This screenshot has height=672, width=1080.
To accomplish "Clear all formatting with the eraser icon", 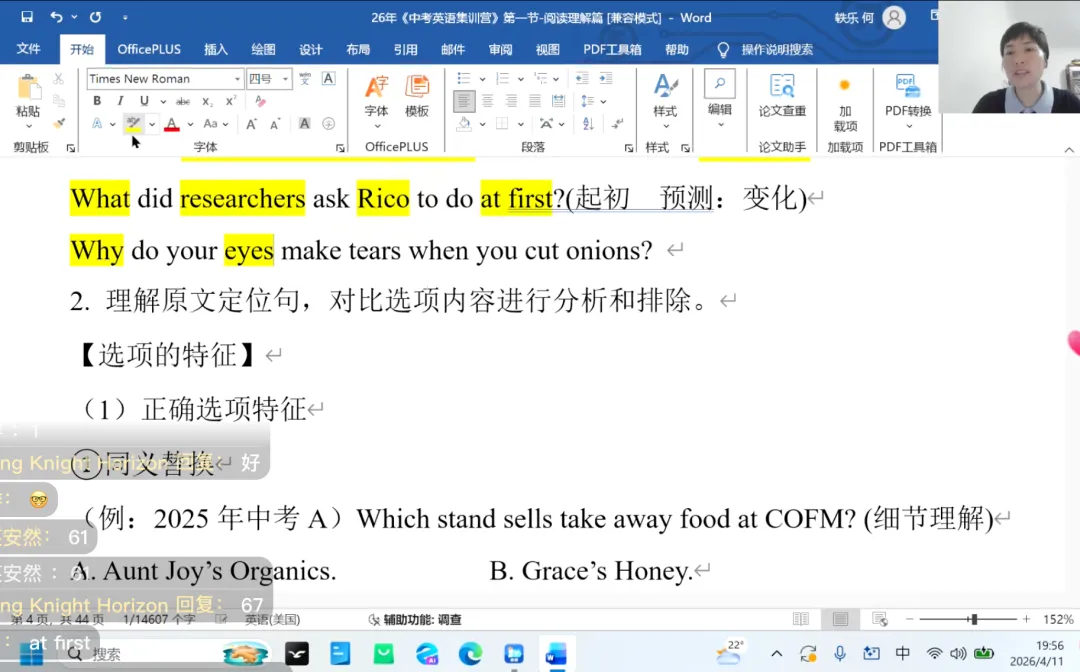I will point(260,100).
